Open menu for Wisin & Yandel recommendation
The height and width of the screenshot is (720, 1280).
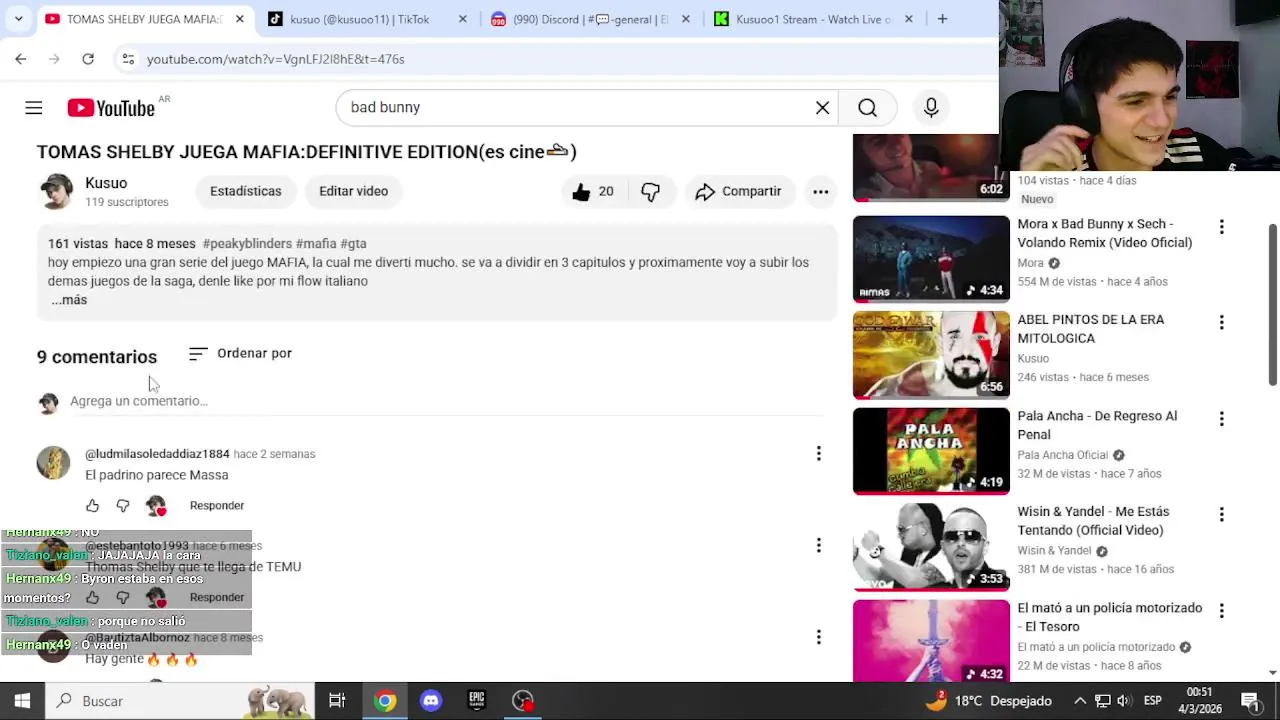coord(1221,515)
